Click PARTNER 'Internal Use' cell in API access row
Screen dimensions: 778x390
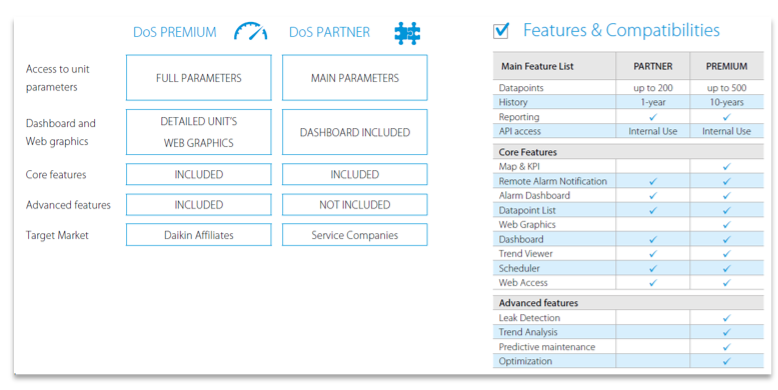tap(653, 131)
